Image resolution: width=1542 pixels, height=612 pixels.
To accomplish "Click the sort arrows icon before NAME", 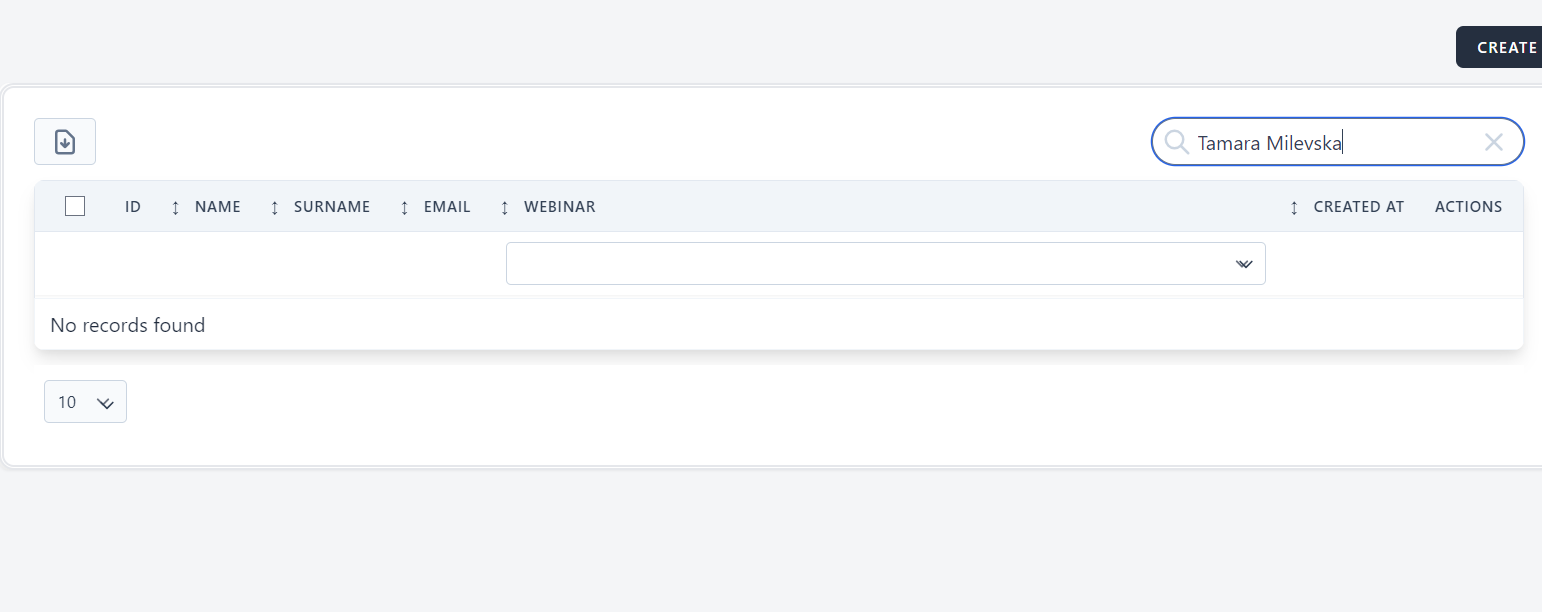I will (176, 207).
